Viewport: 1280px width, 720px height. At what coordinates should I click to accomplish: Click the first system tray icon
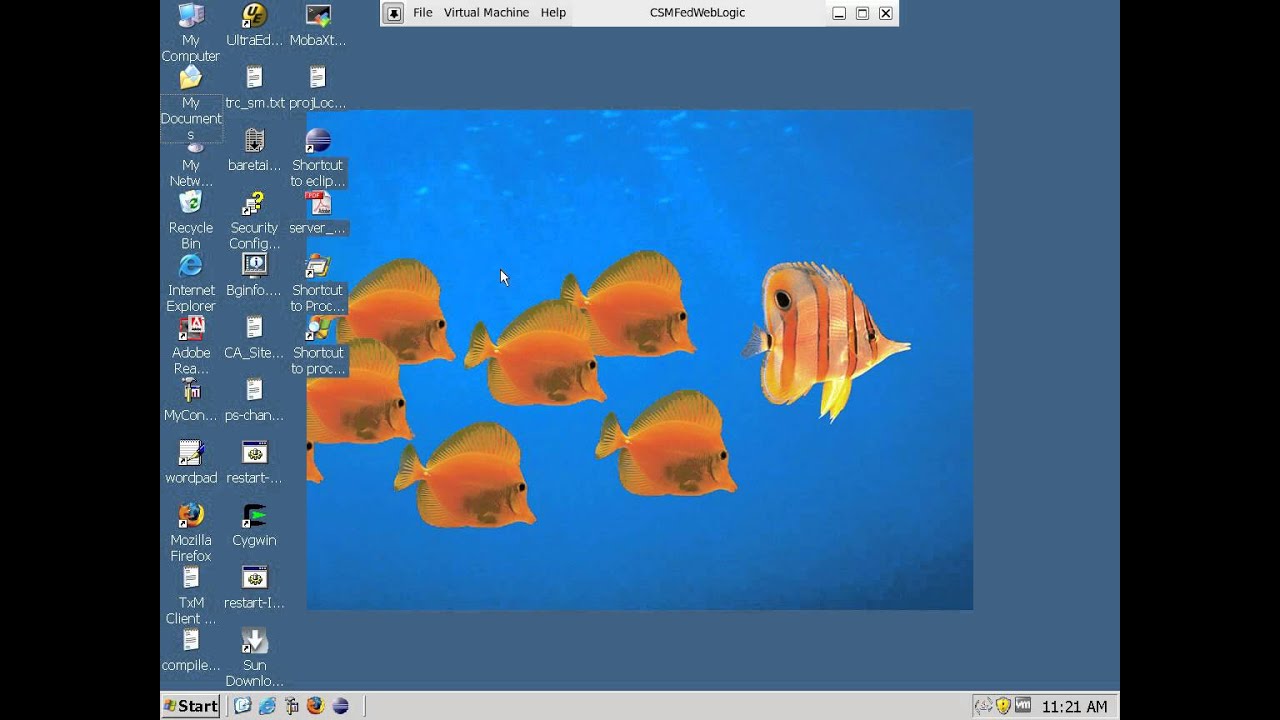pos(985,706)
